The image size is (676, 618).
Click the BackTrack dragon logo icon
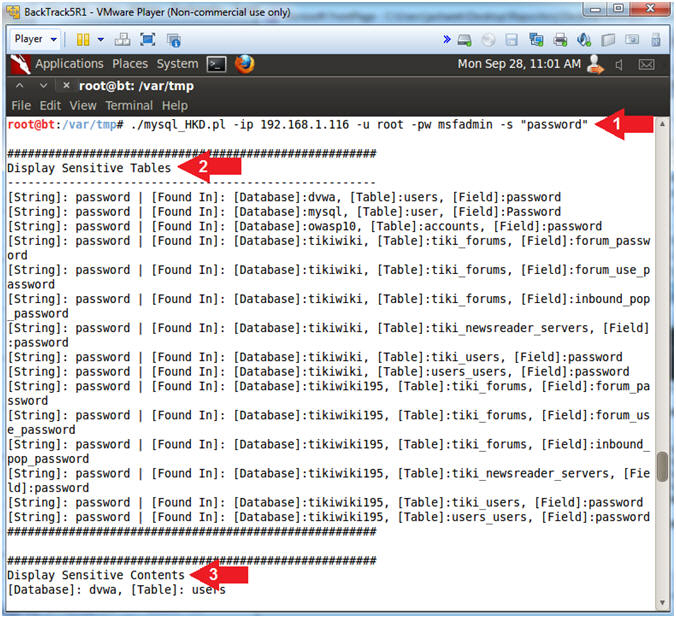tap(20, 65)
